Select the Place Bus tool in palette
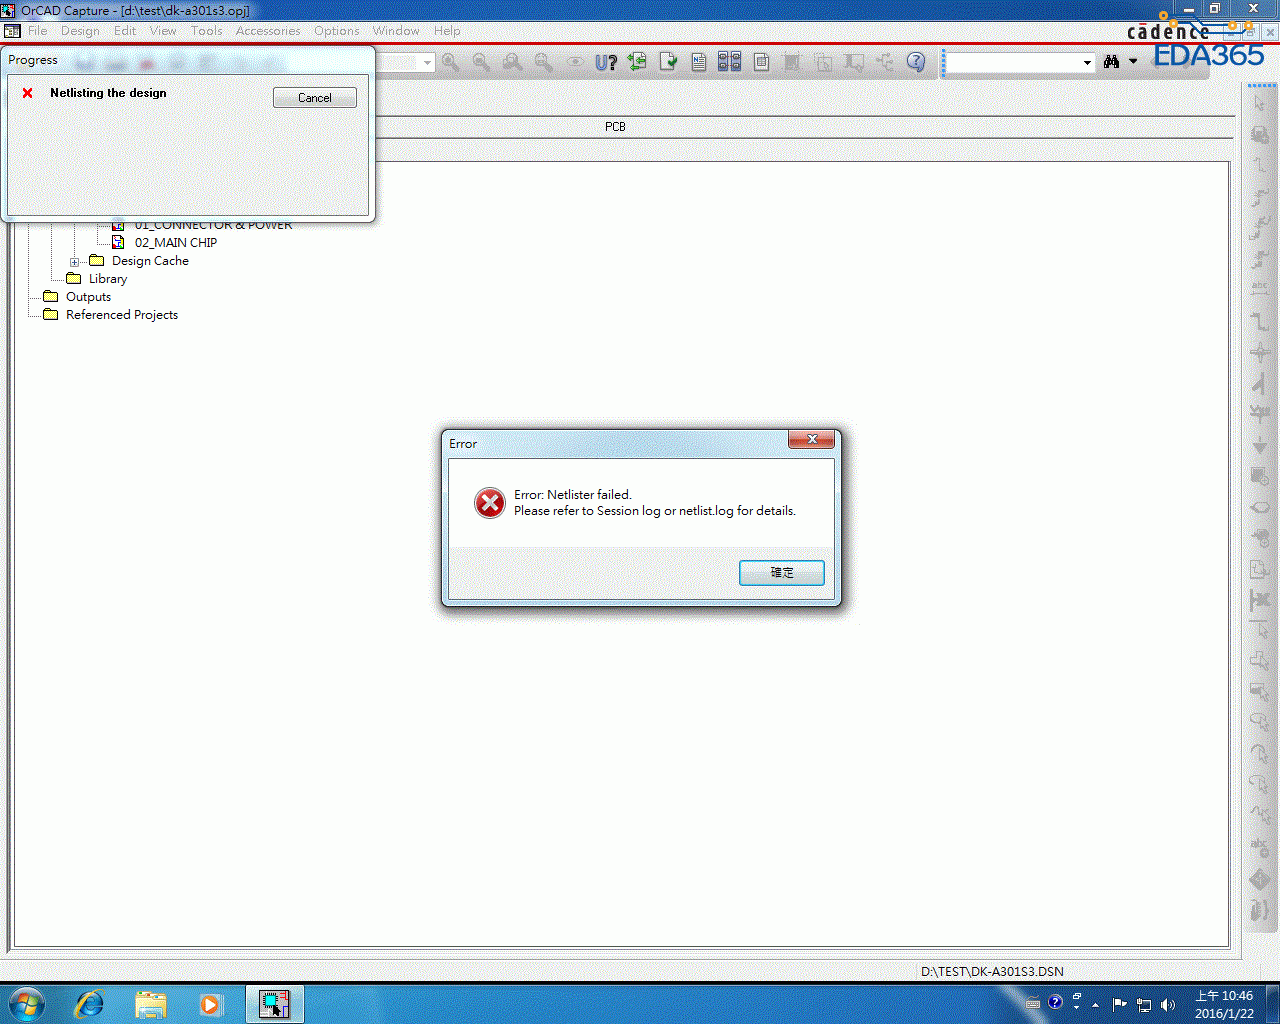 coord(1260,321)
